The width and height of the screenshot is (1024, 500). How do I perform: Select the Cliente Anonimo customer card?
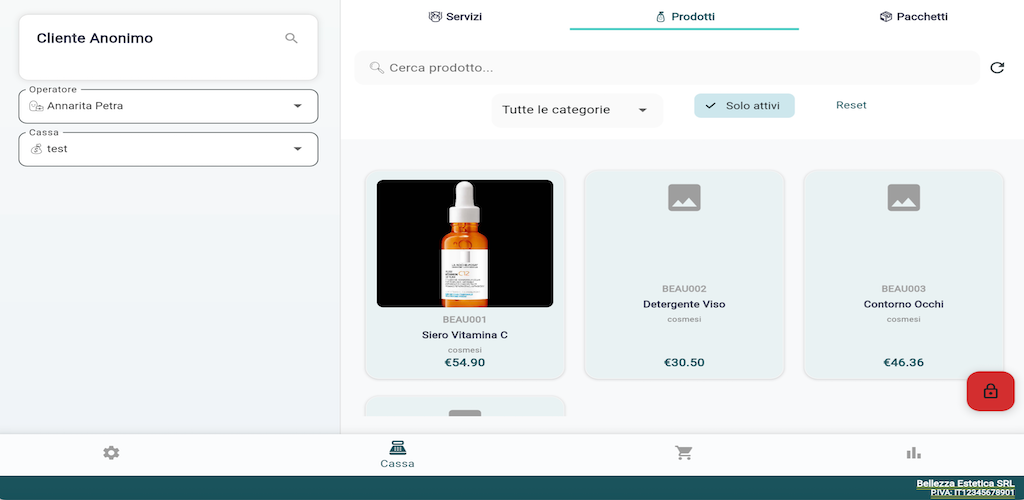pyautogui.click(x=168, y=48)
